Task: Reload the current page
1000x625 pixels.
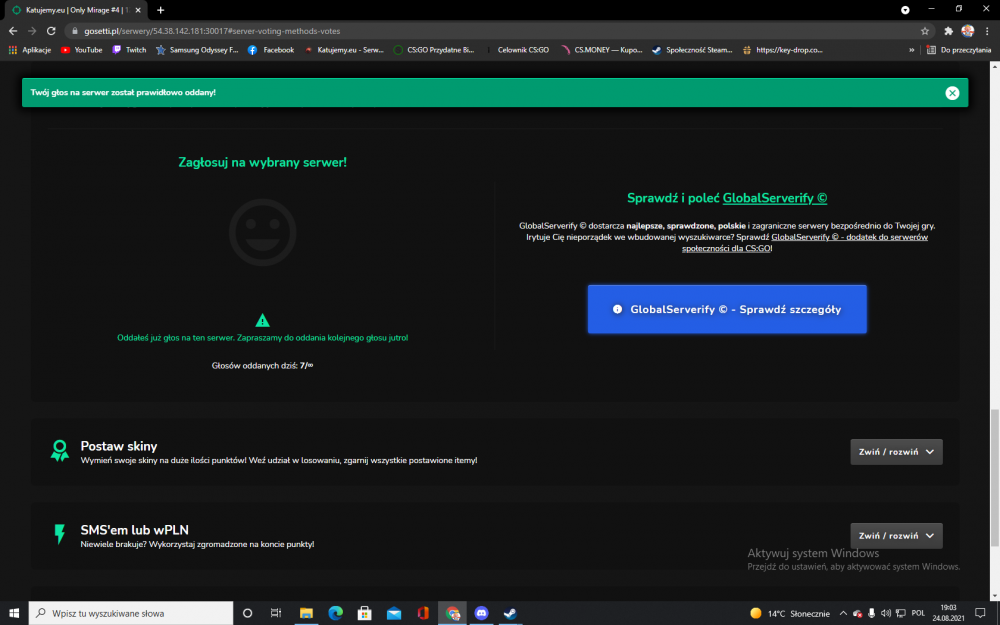Action: pyautogui.click(x=51, y=31)
